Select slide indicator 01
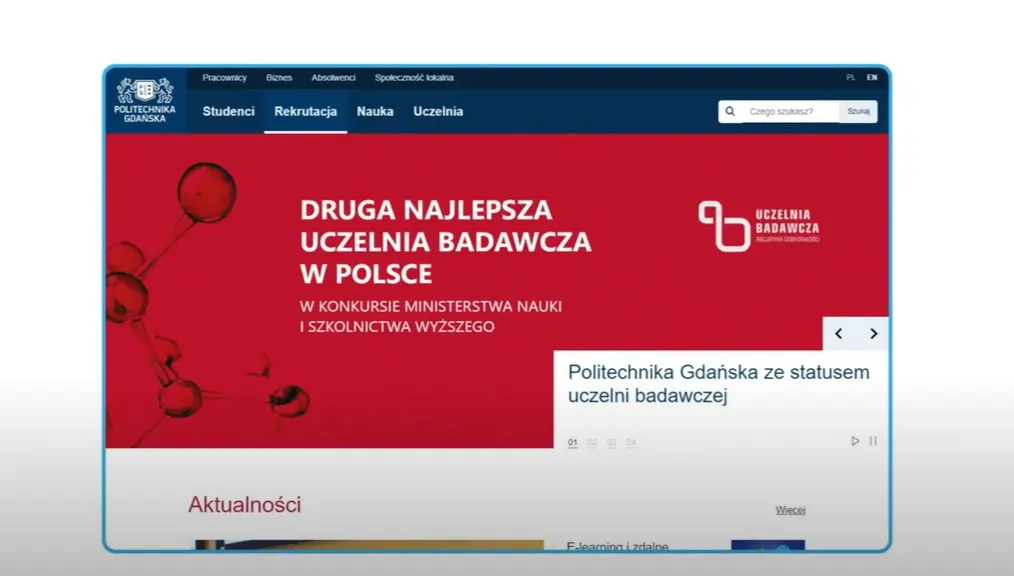The width and height of the screenshot is (1014, 576). point(572,443)
